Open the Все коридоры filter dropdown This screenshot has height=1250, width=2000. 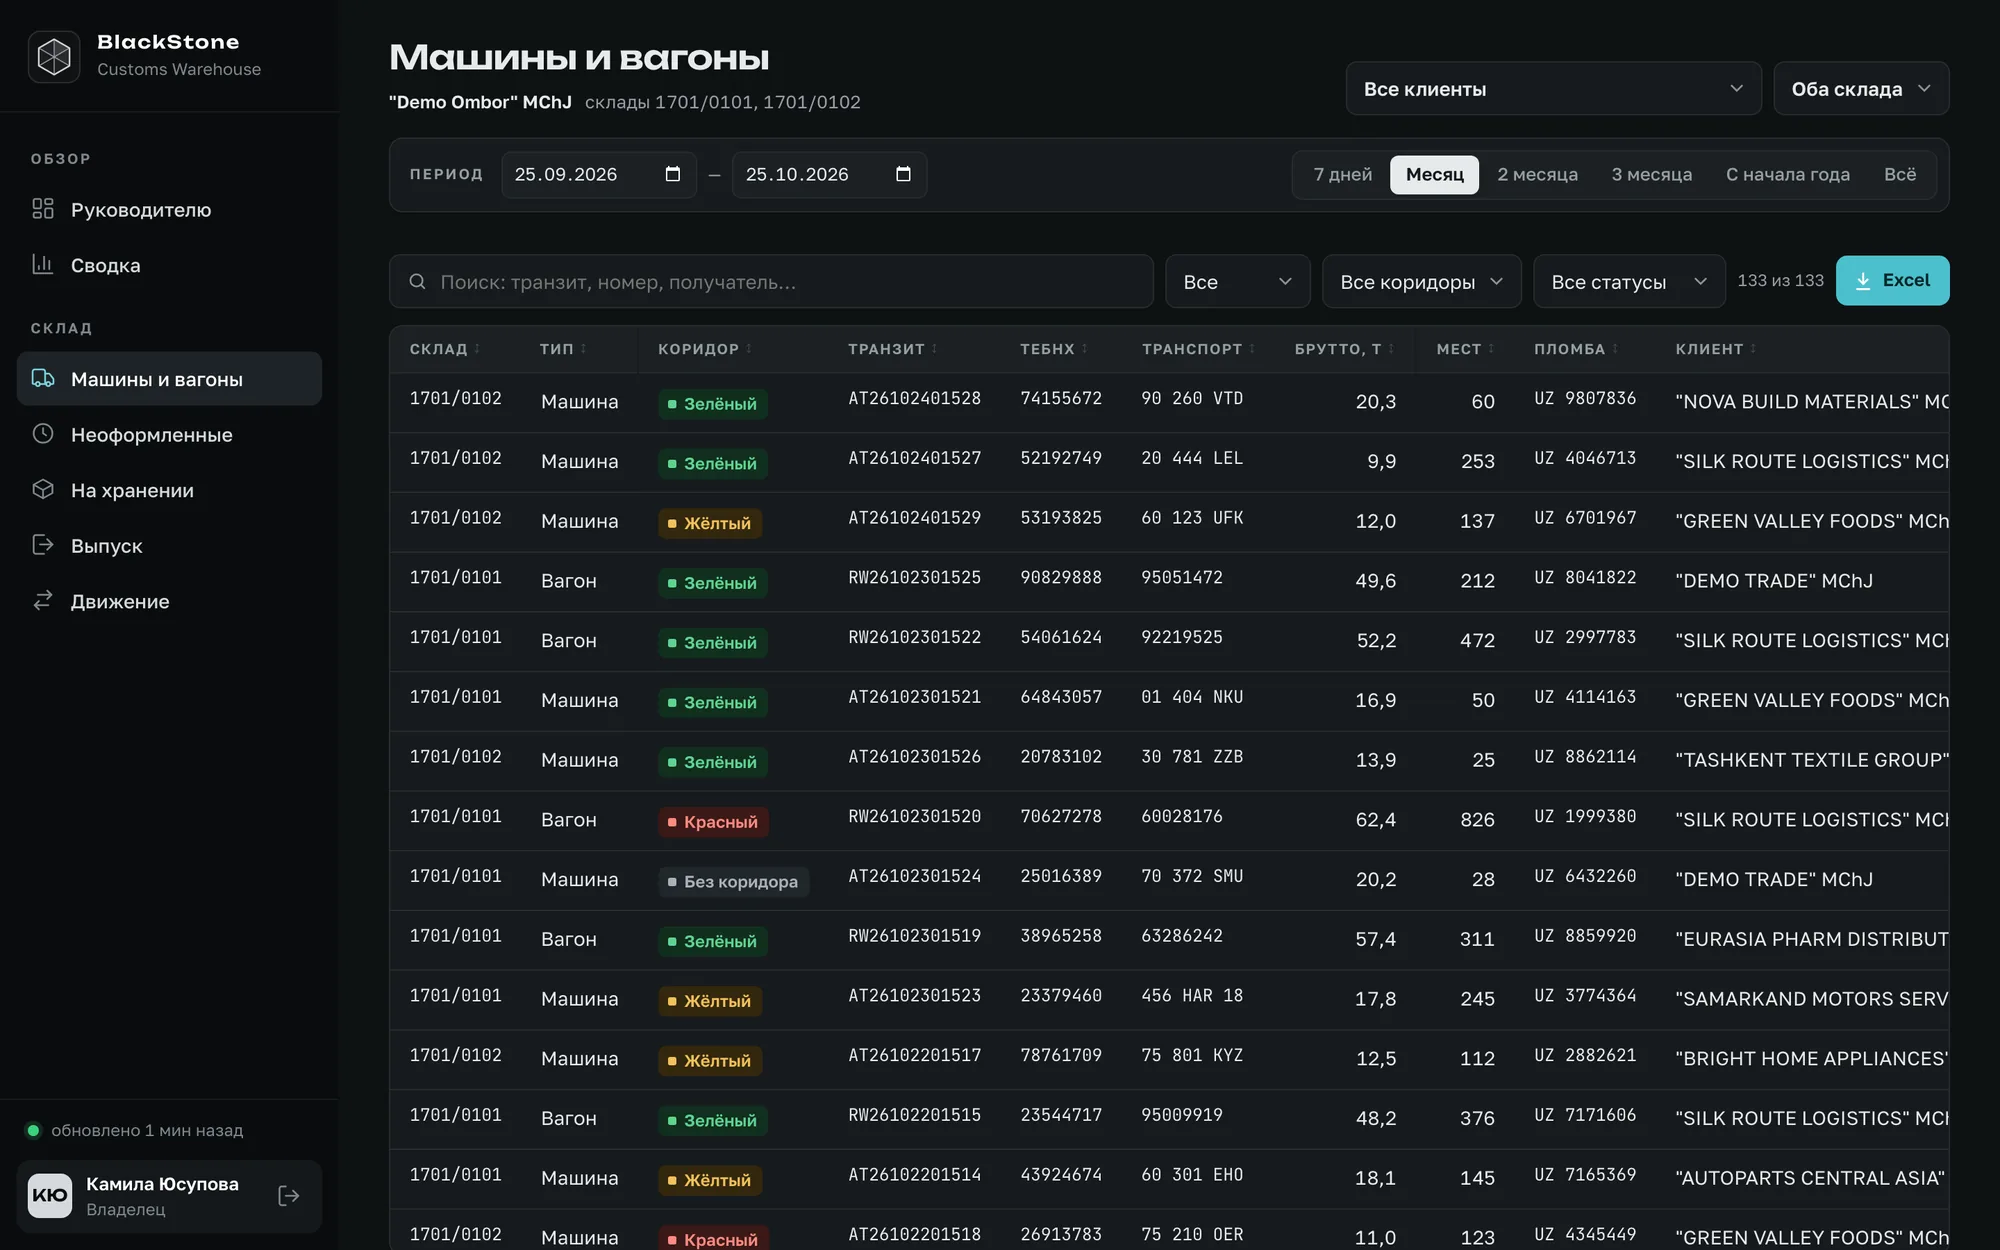(1421, 282)
